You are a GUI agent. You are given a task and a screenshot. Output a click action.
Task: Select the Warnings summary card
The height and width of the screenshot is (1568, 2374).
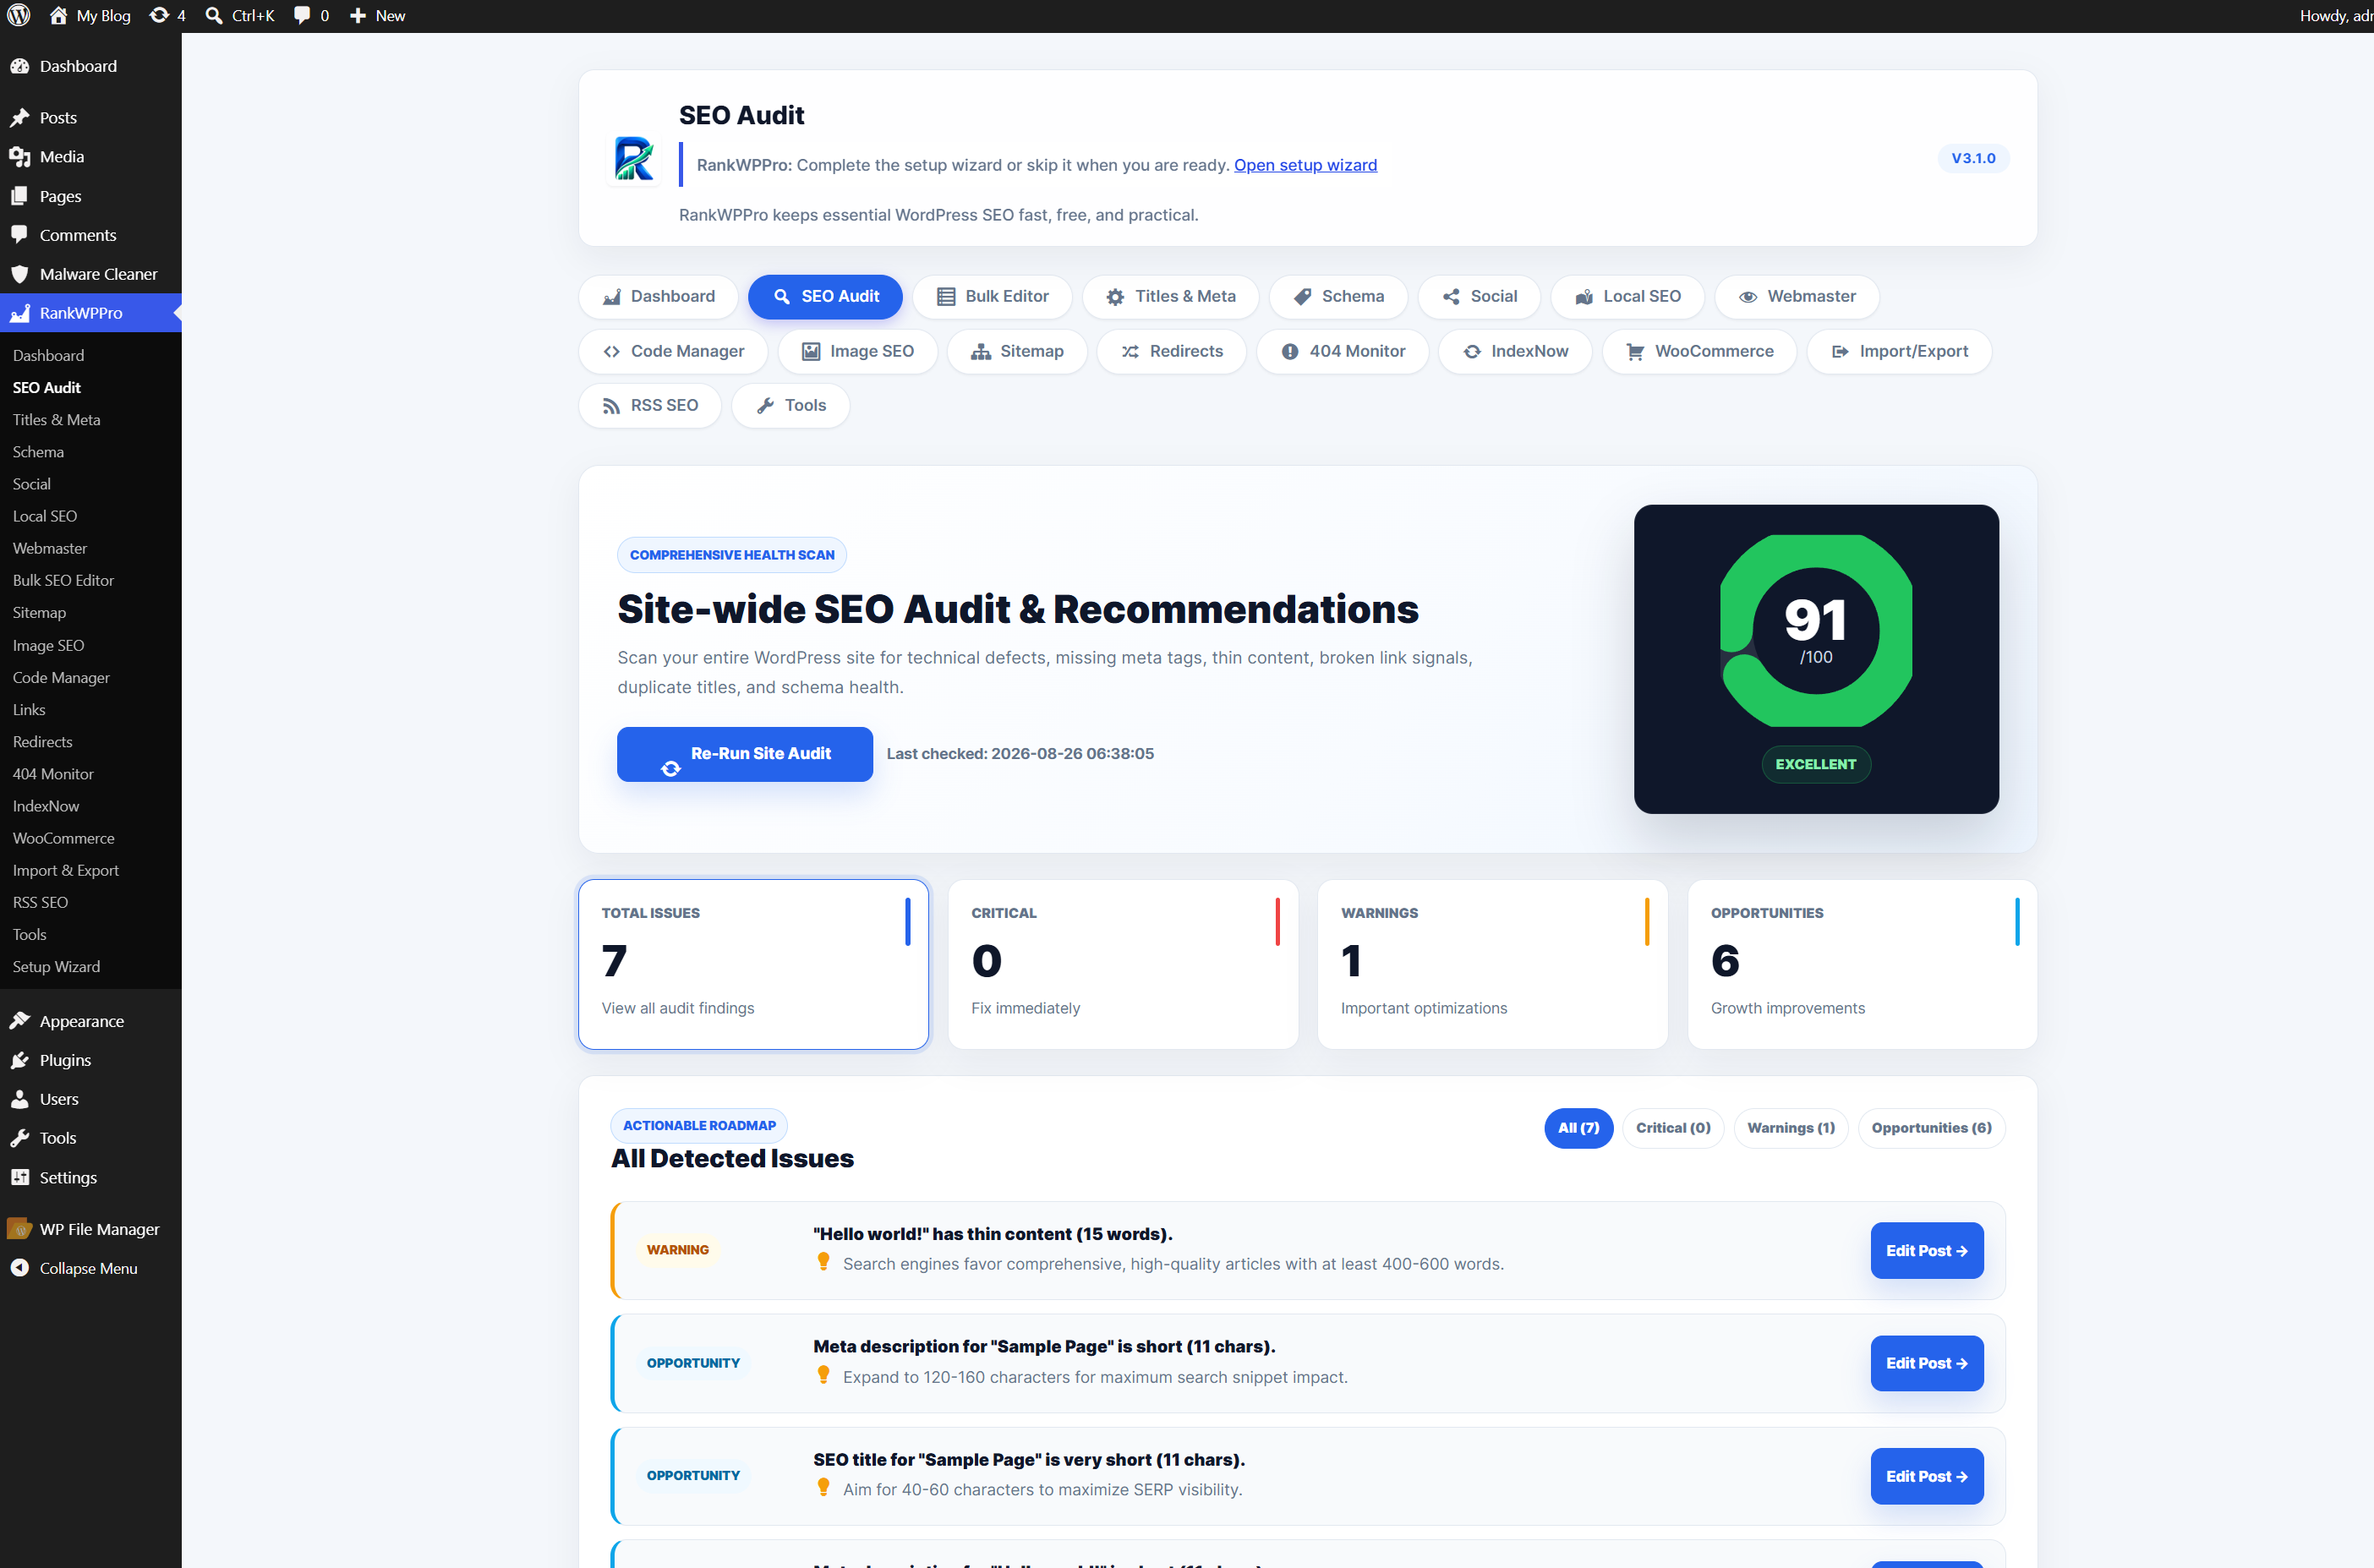(1492, 964)
